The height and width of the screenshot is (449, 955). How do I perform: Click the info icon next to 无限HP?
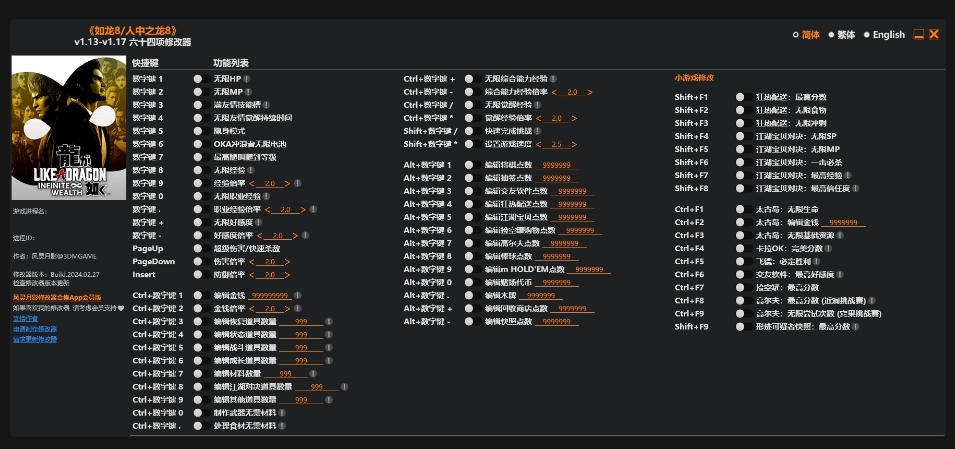[x=247, y=79]
